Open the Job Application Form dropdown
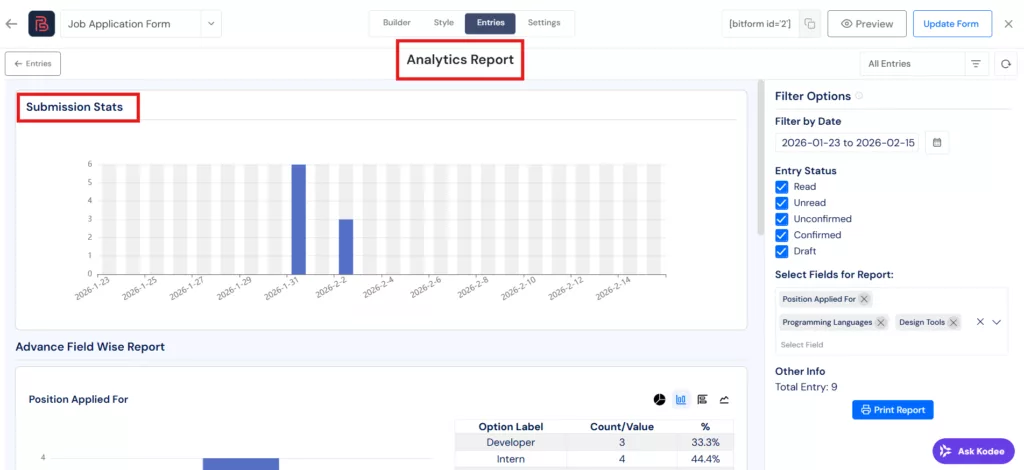 [x=140, y=24]
